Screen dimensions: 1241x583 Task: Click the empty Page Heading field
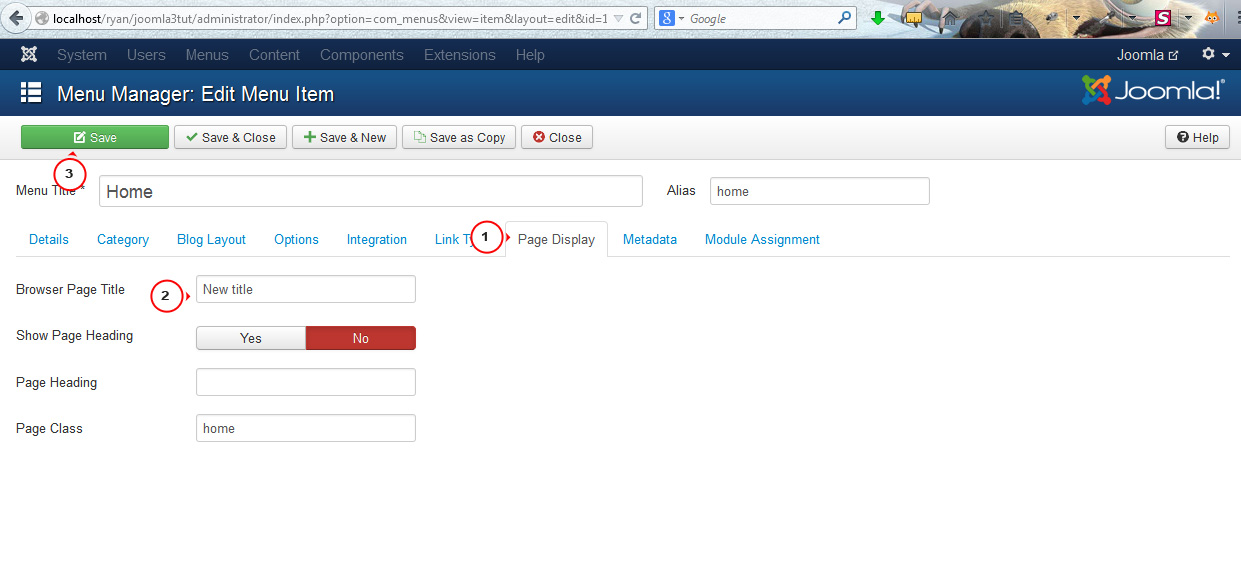coord(306,382)
